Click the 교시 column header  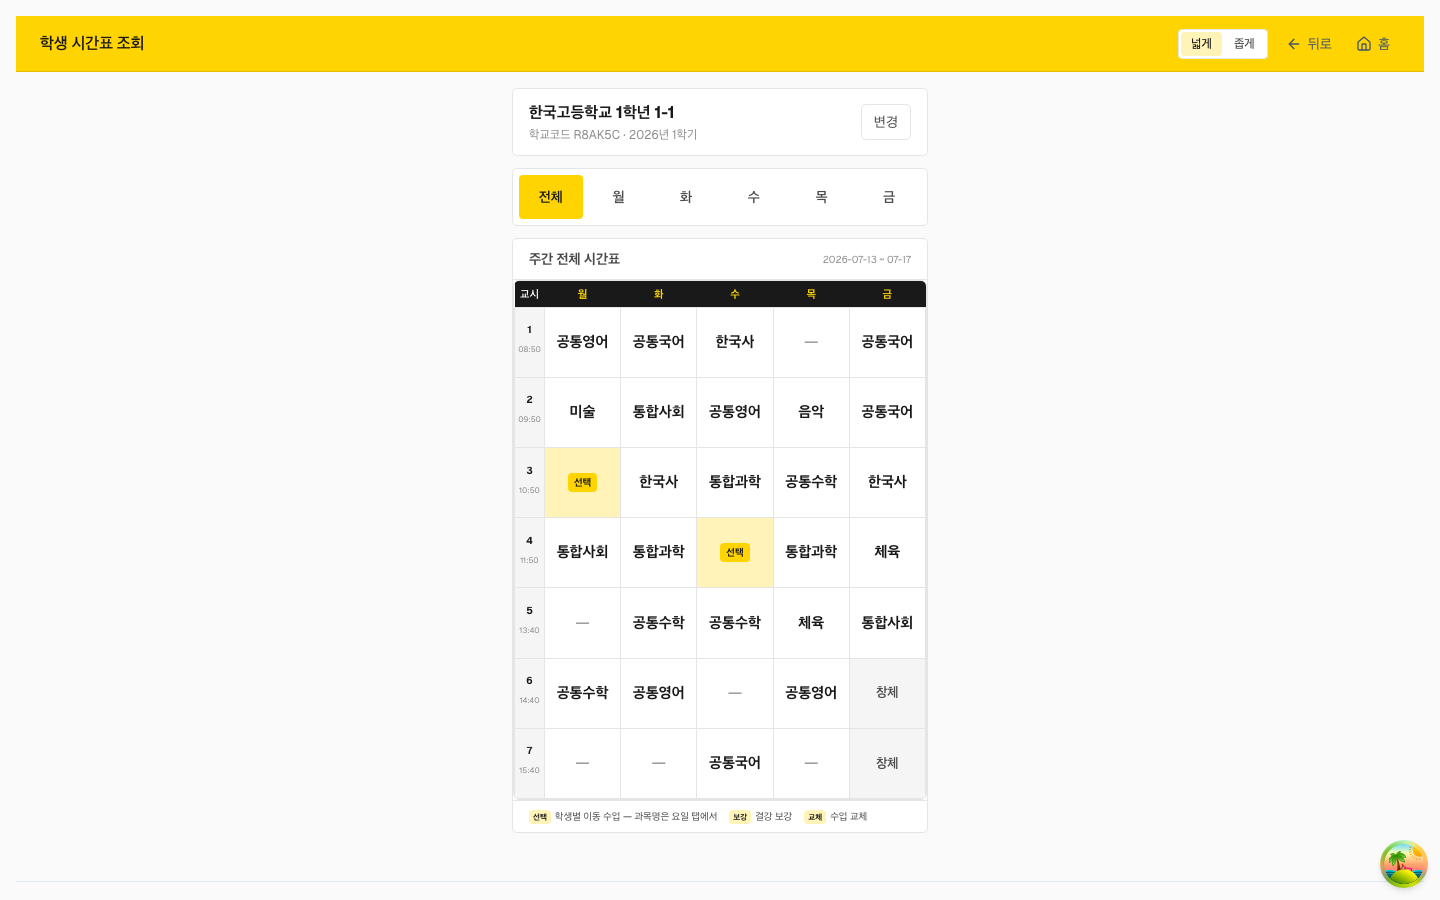coord(530,294)
